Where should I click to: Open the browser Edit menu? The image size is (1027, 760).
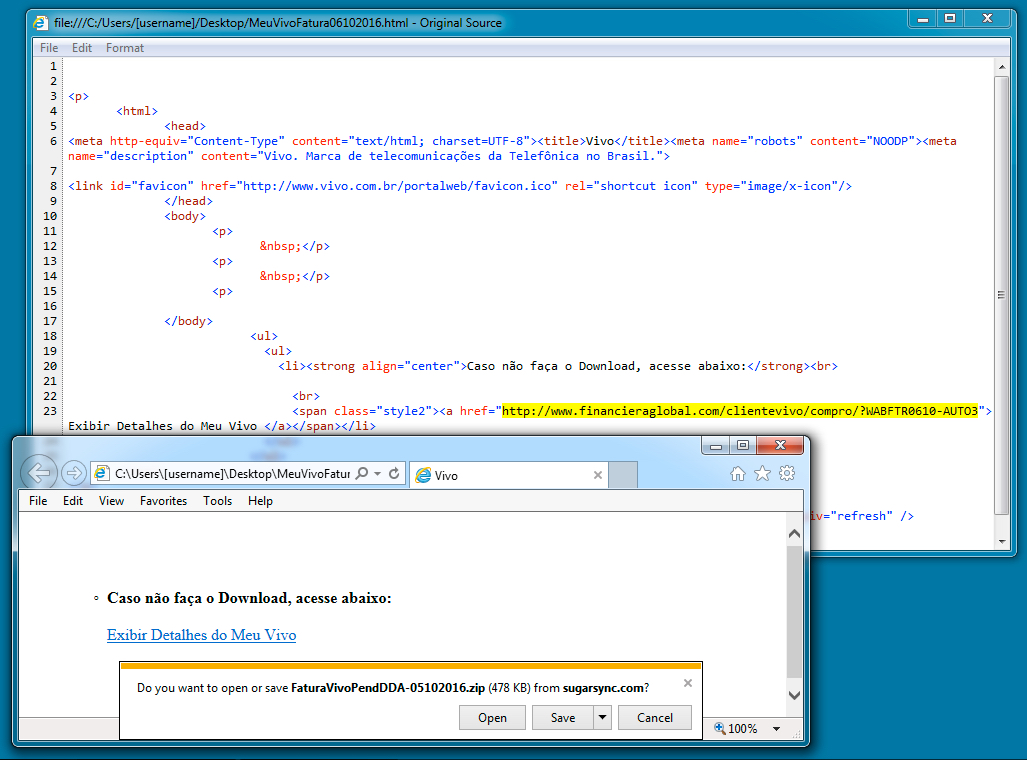tap(73, 501)
